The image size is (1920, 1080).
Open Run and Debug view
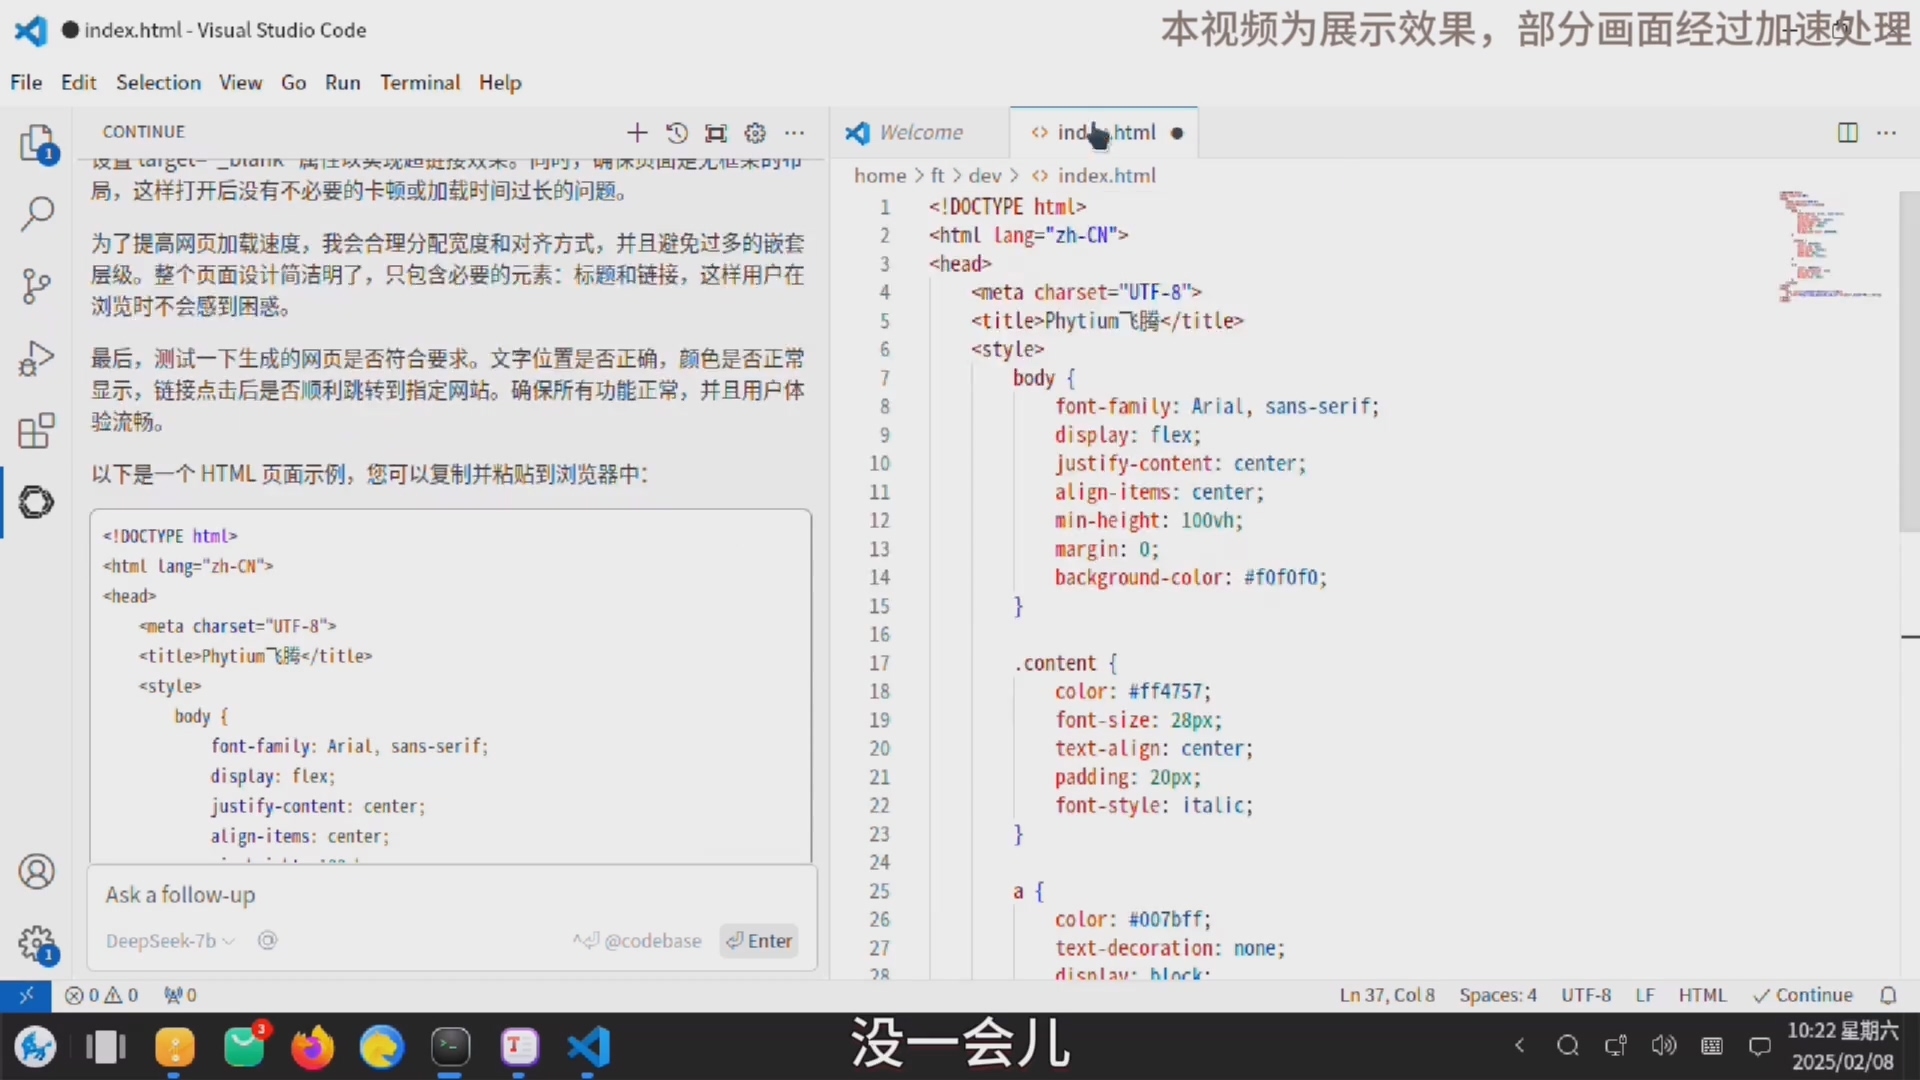coord(37,358)
